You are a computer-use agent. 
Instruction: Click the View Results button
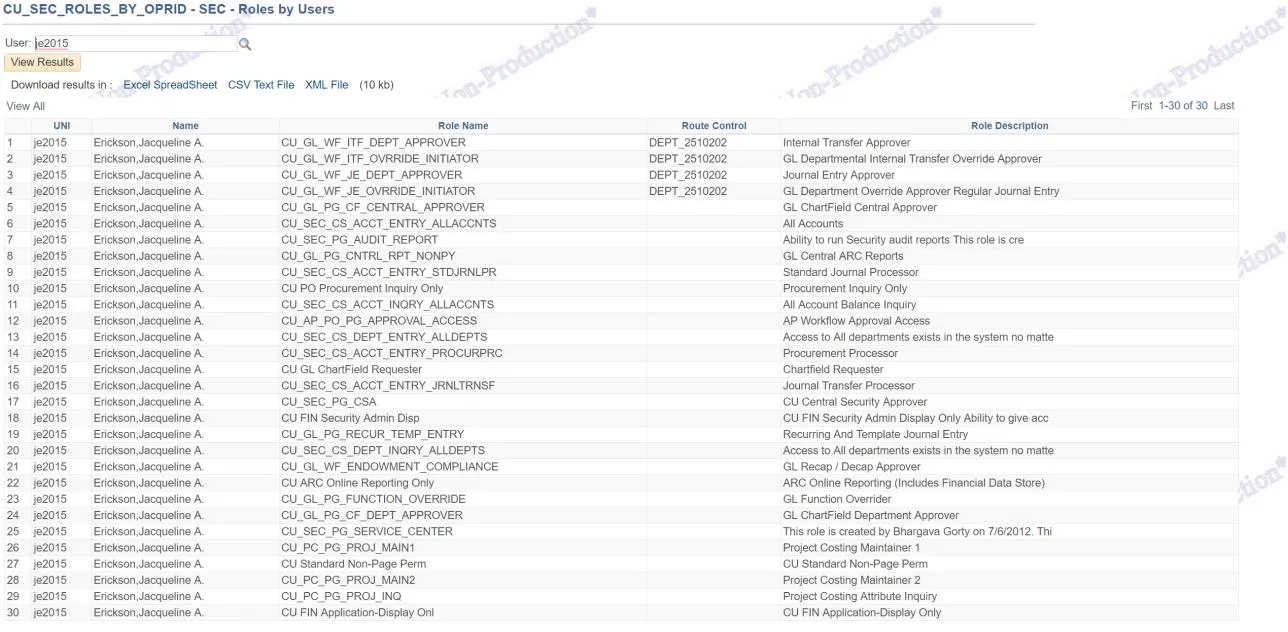[42, 62]
